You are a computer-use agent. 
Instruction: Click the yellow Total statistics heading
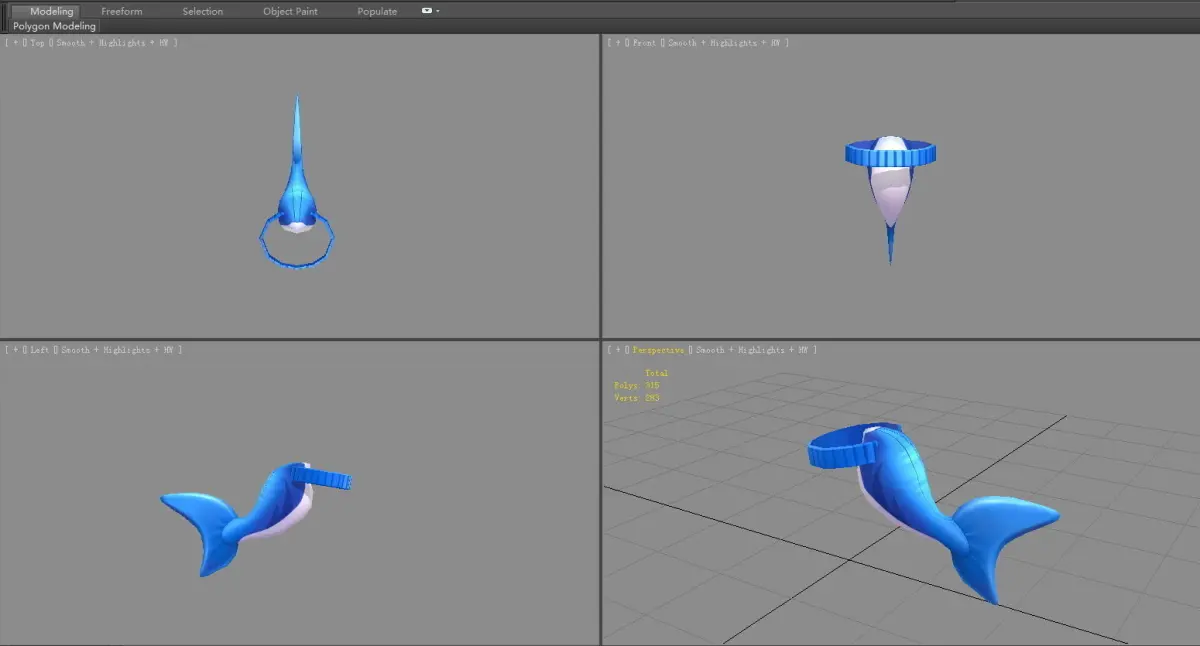tap(656, 373)
